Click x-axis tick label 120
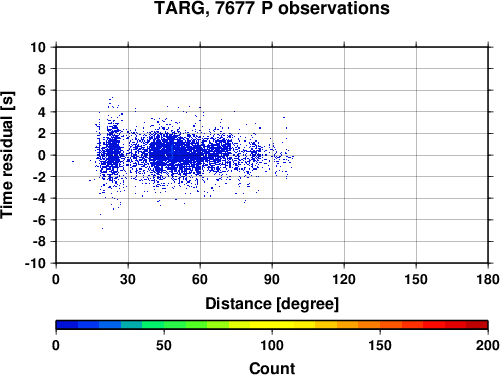500x375 pixels. coord(344,279)
